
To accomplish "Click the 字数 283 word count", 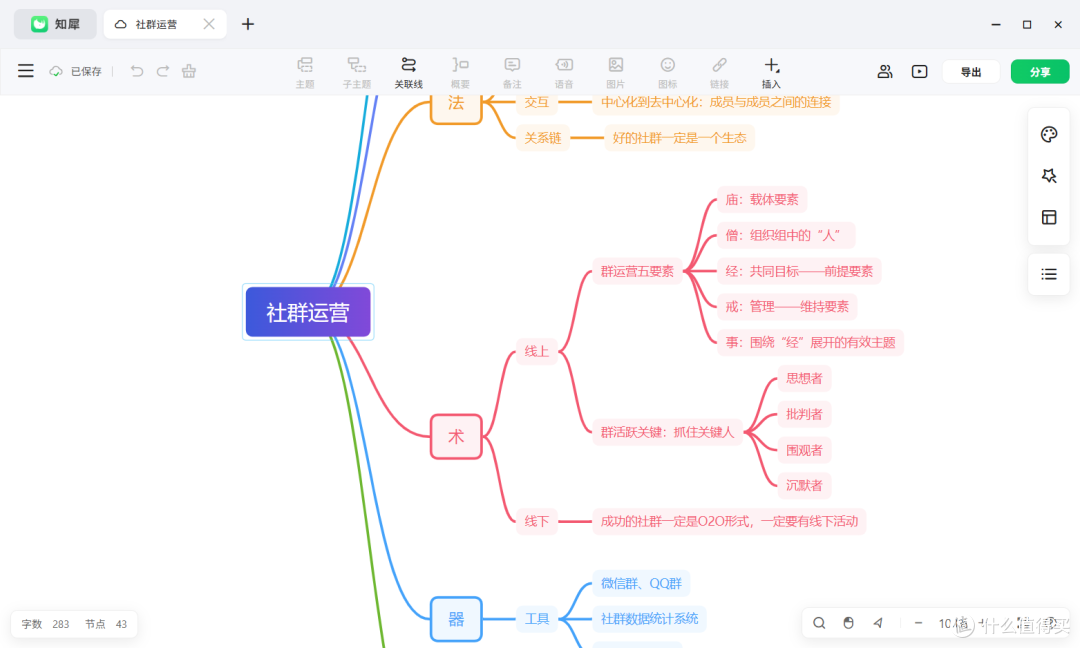I will 45,624.
